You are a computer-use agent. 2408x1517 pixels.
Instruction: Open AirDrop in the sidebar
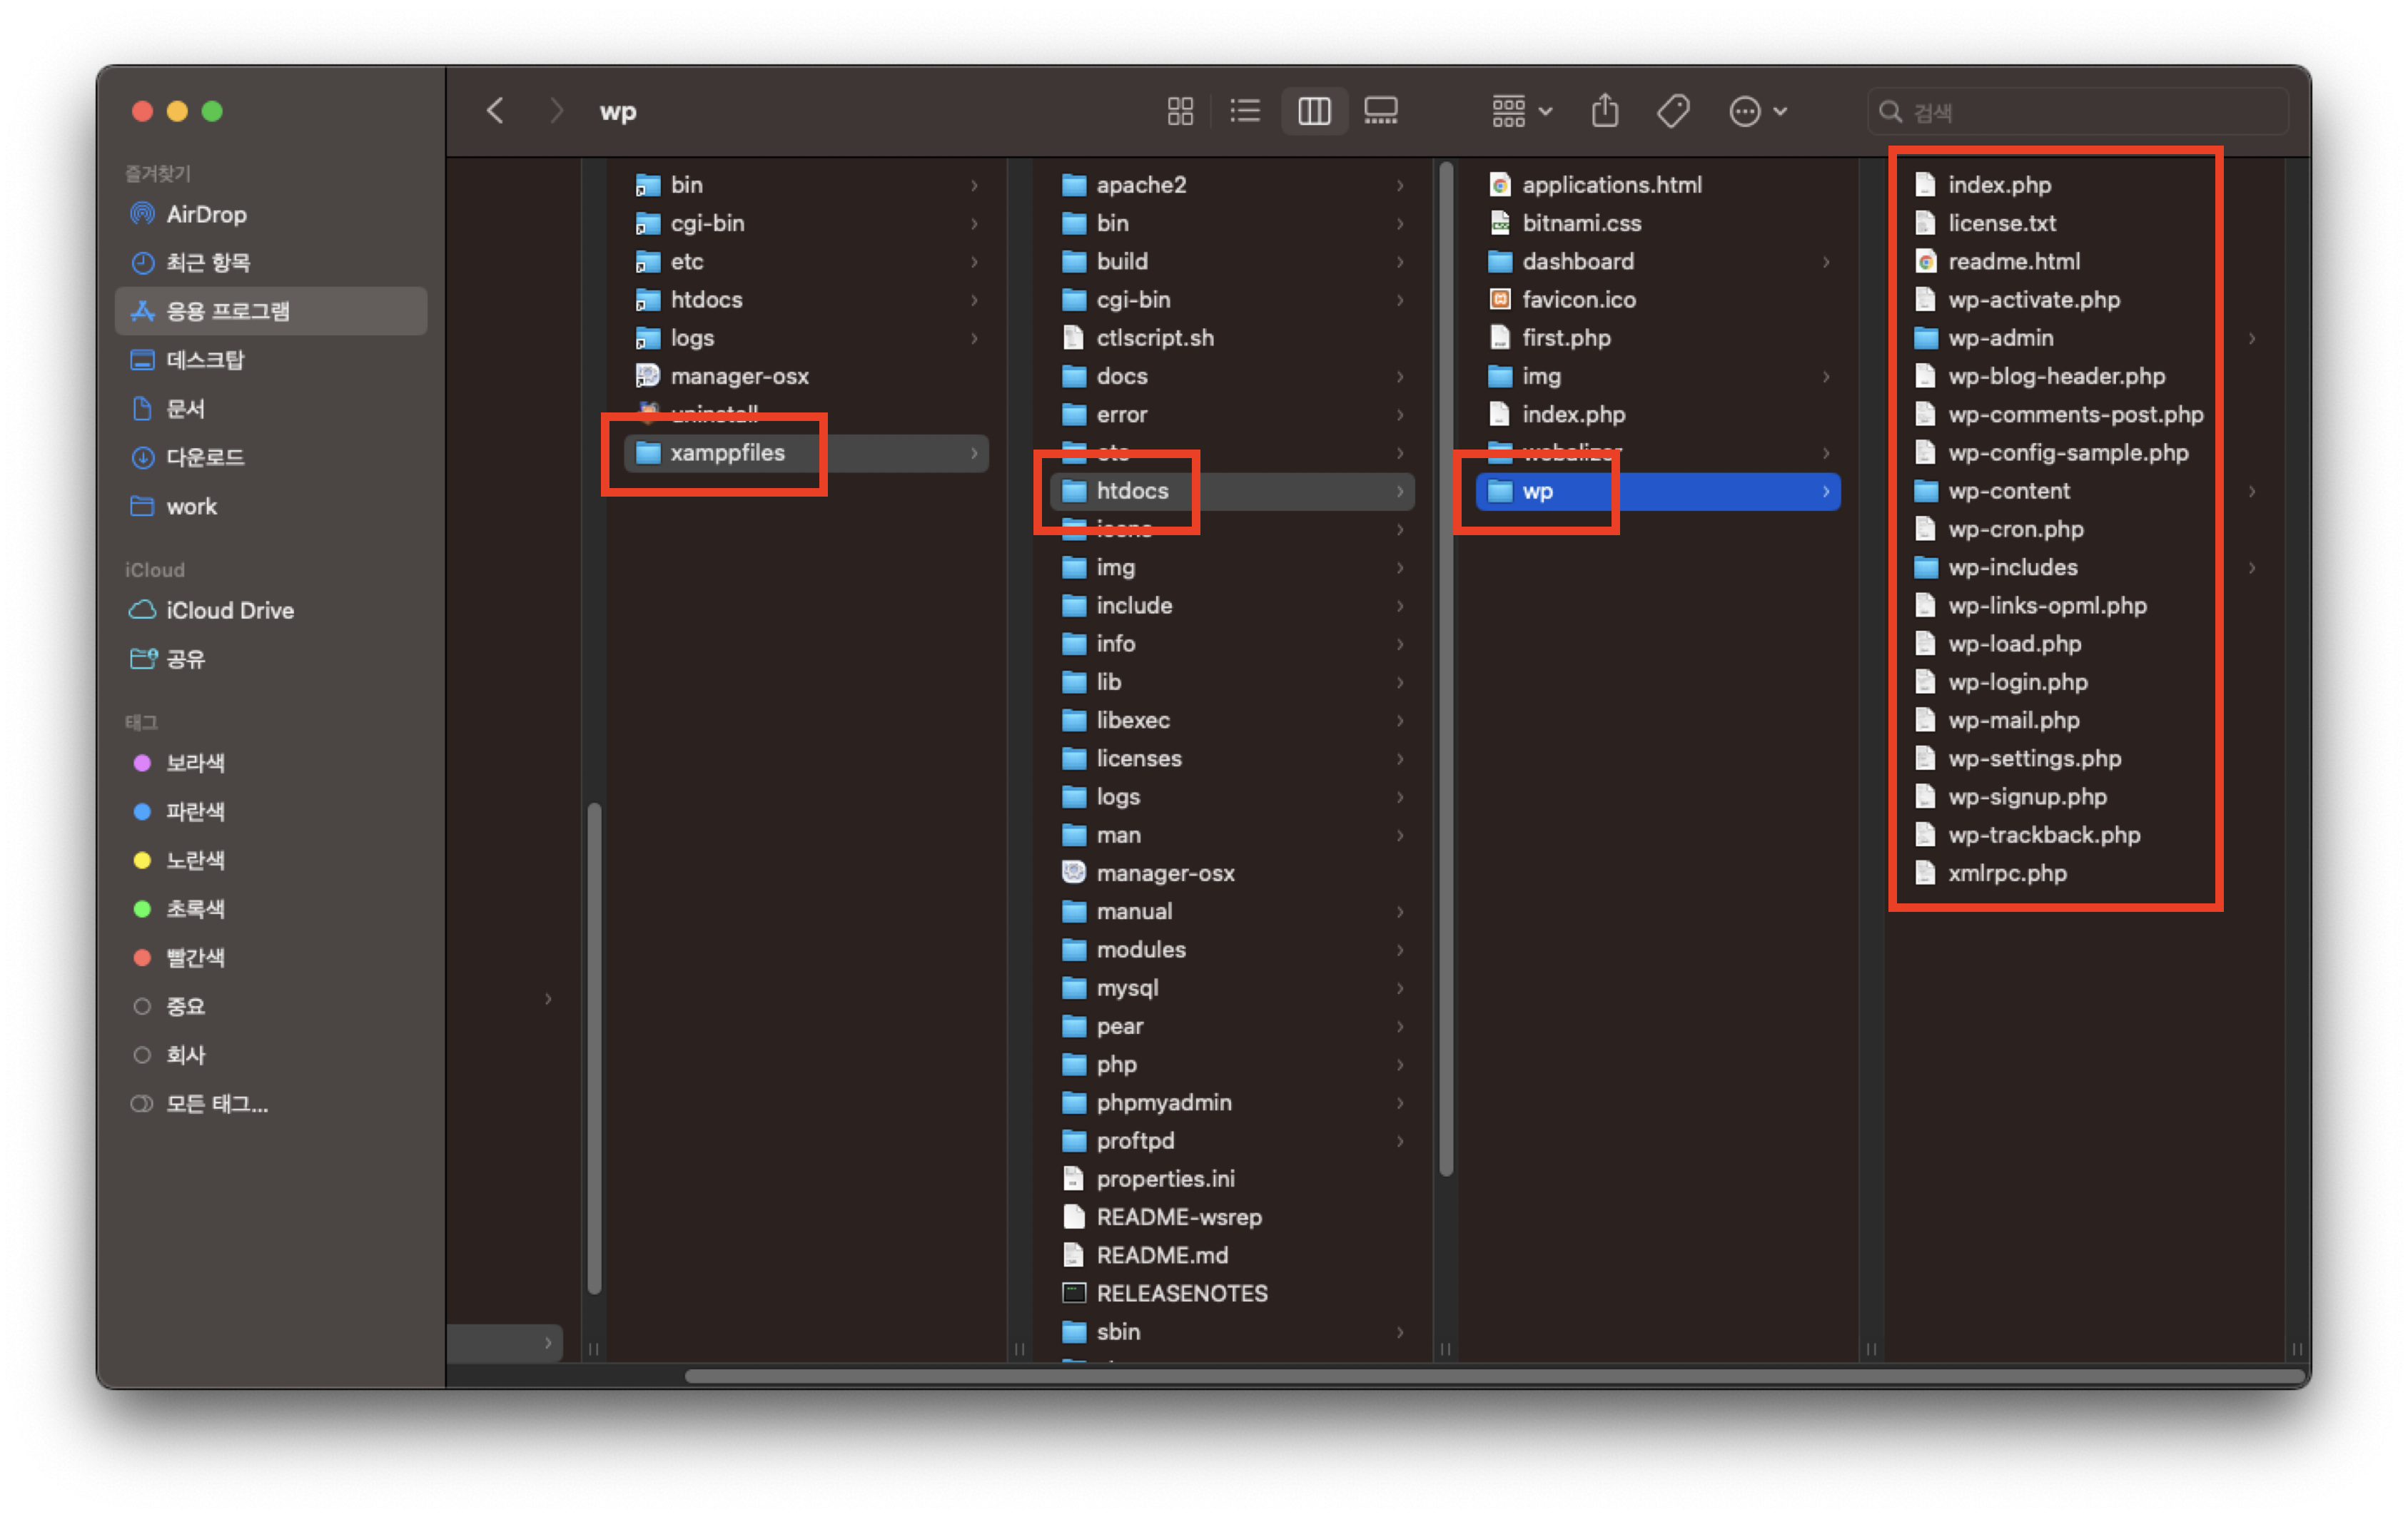tap(206, 214)
